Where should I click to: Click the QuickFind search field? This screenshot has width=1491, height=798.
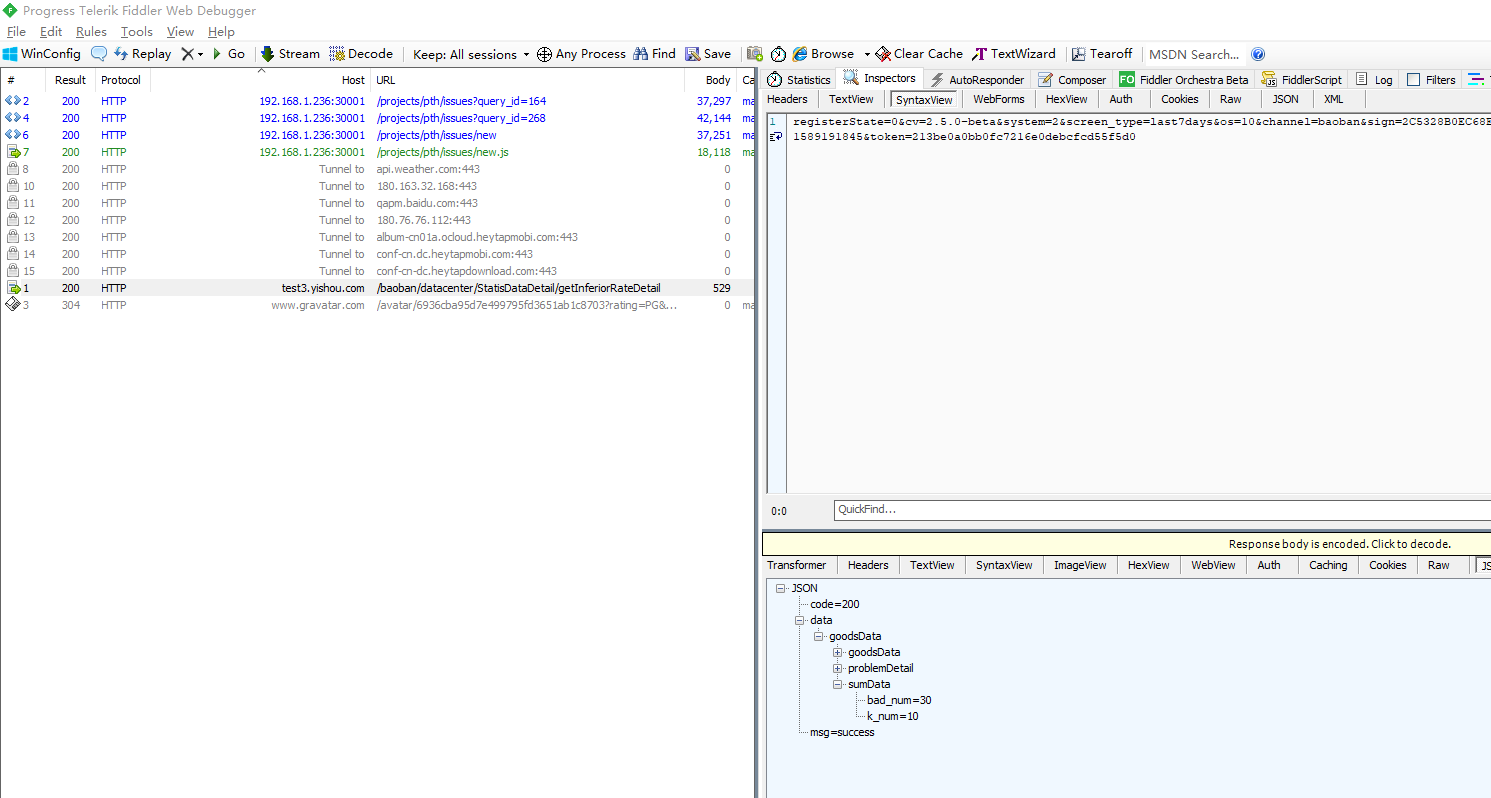(x=1162, y=510)
